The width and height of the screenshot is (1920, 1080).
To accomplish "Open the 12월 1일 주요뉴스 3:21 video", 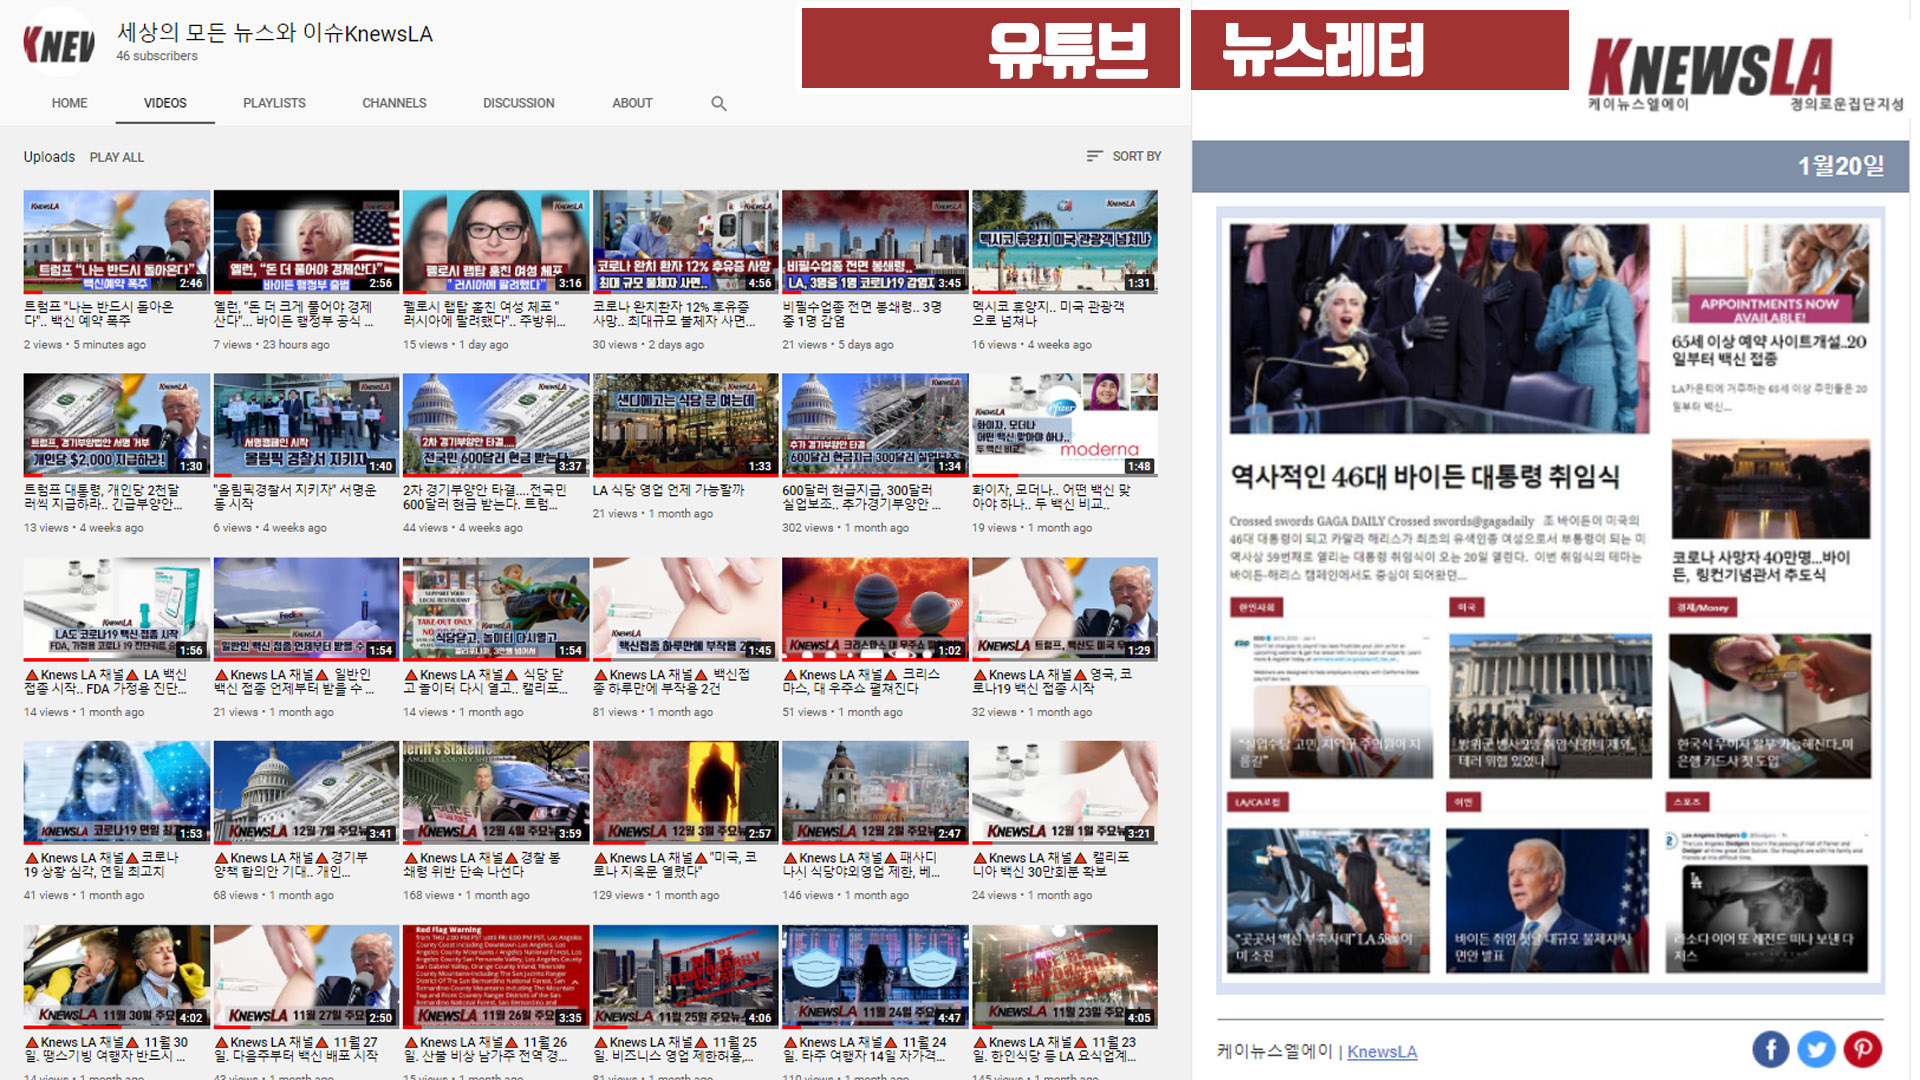I will (x=1065, y=791).
